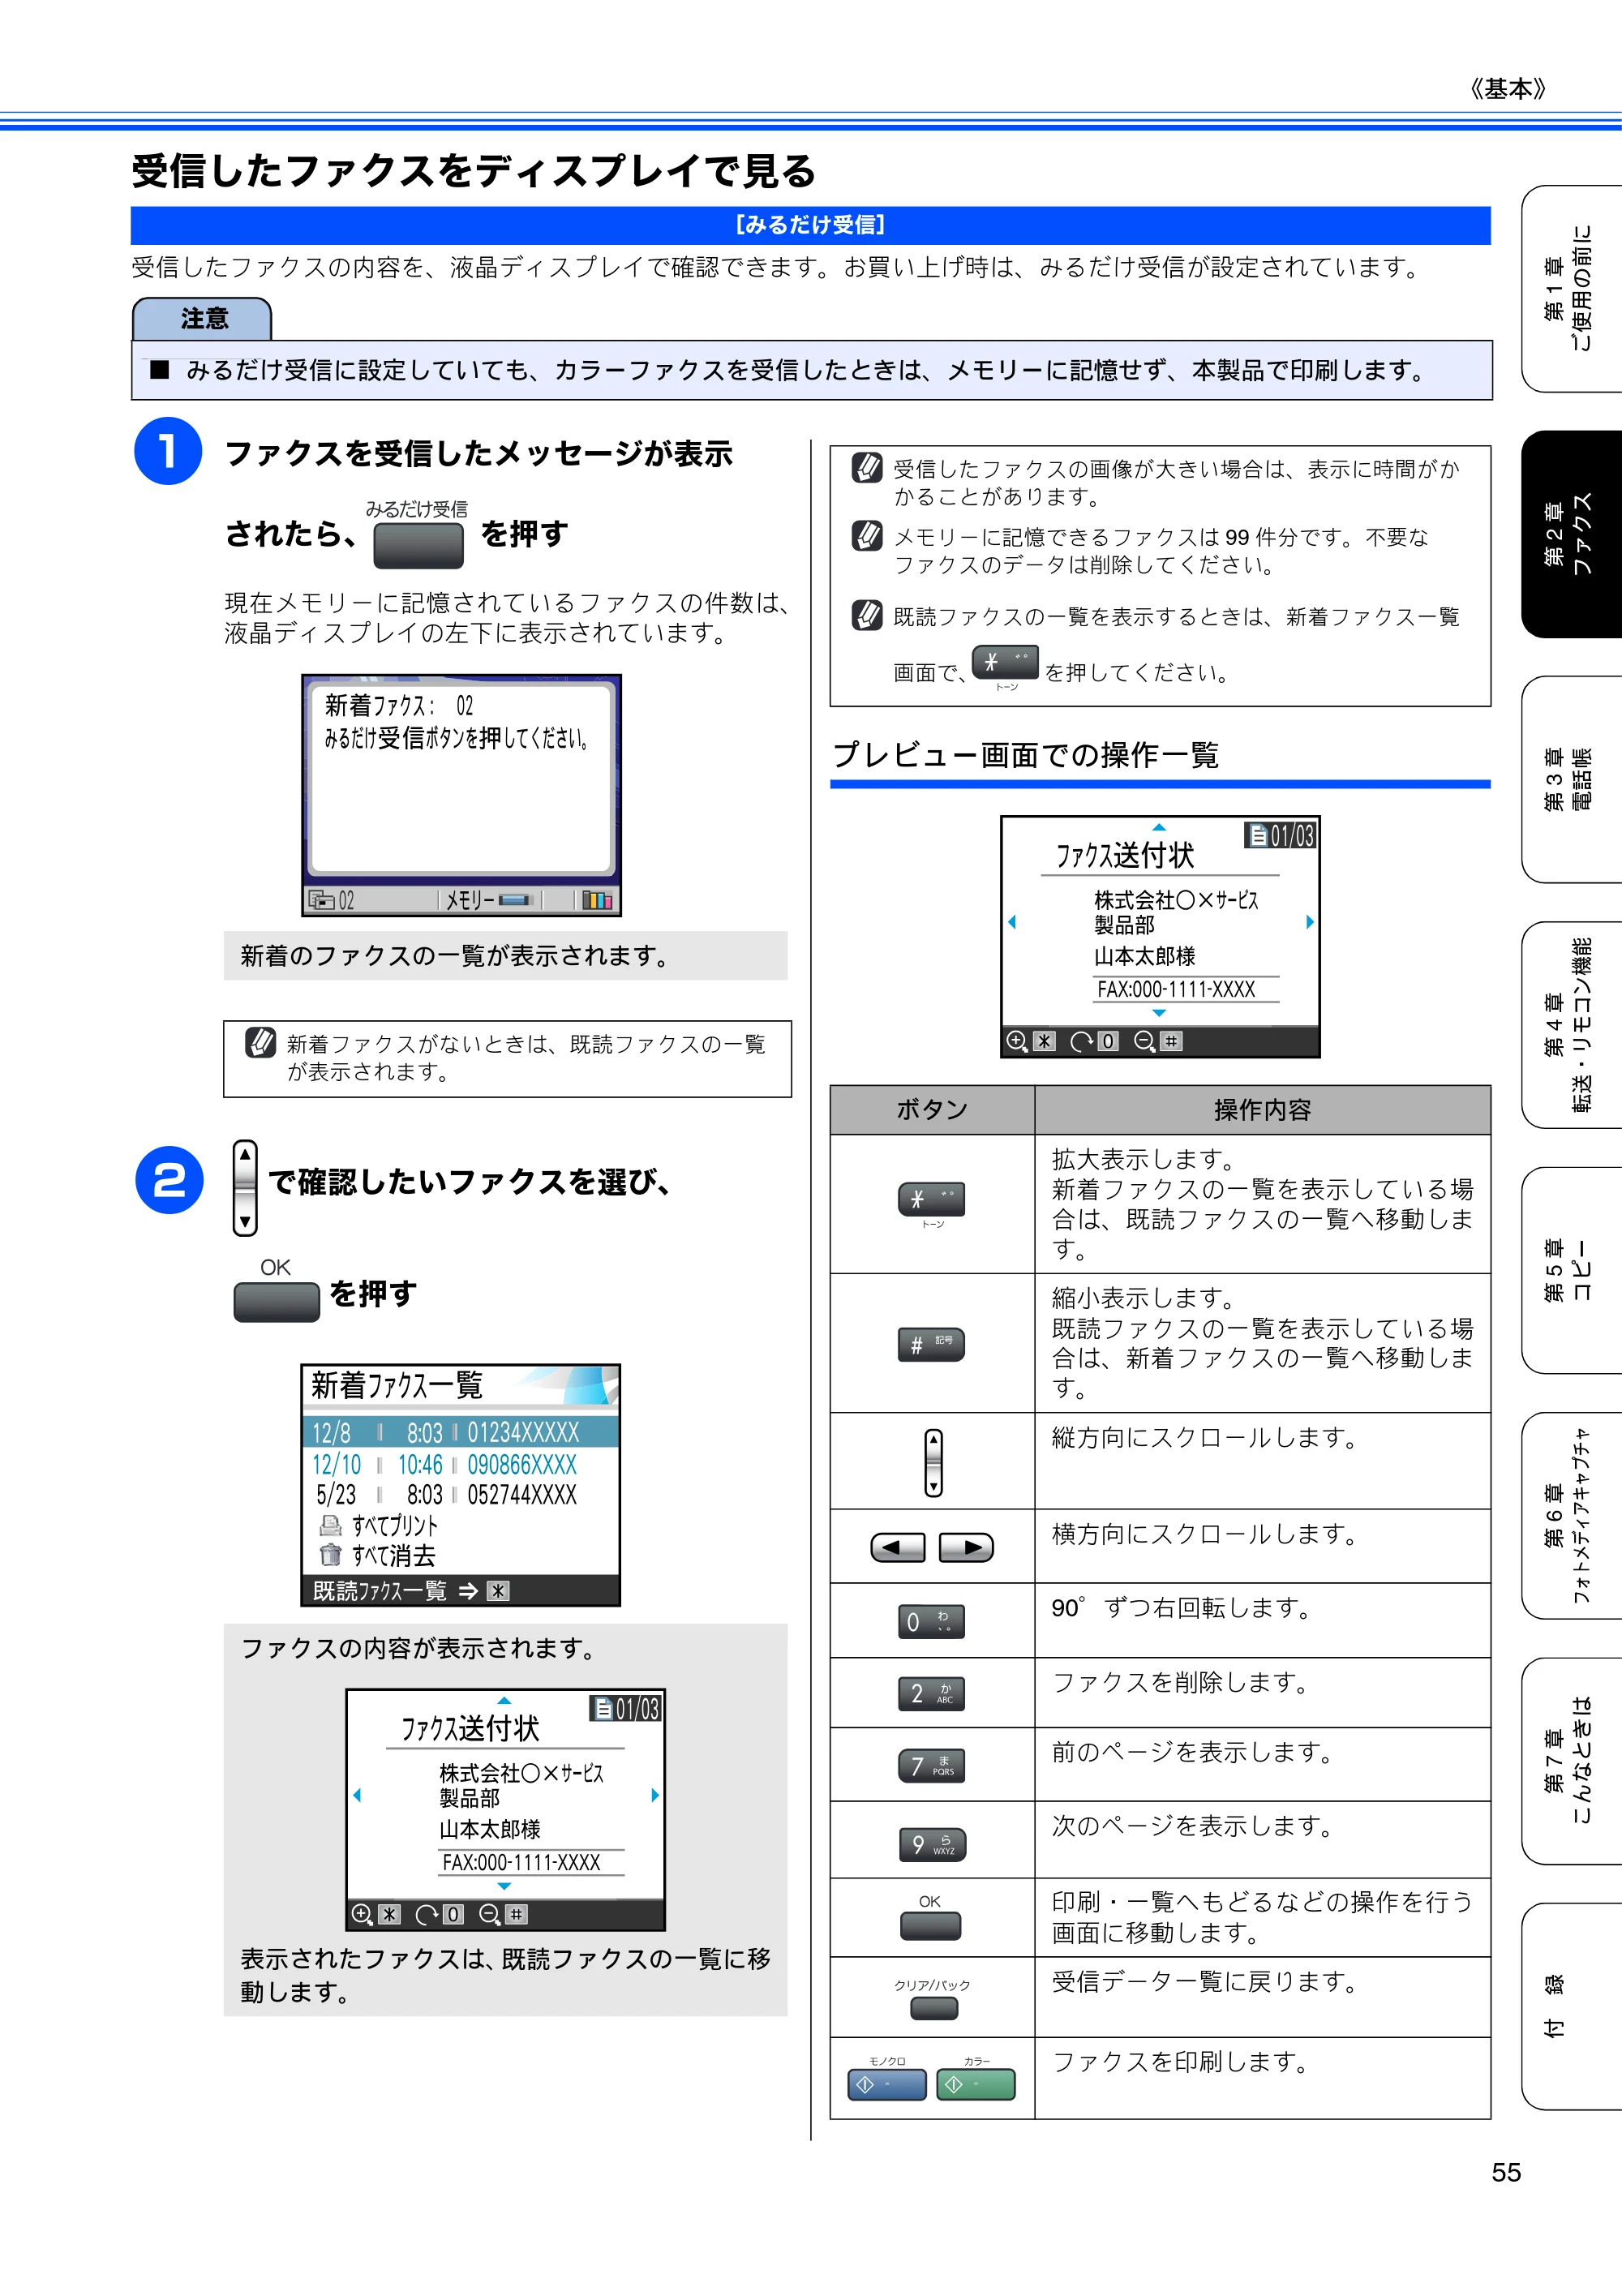Image resolution: width=1622 pixels, height=2296 pixels.
Task: Click the 注意 caution label
Action: point(203,319)
